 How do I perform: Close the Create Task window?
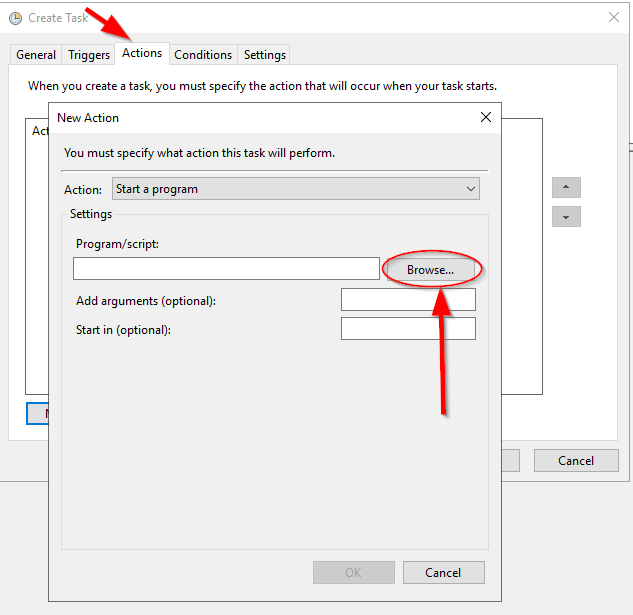click(613, 17)
